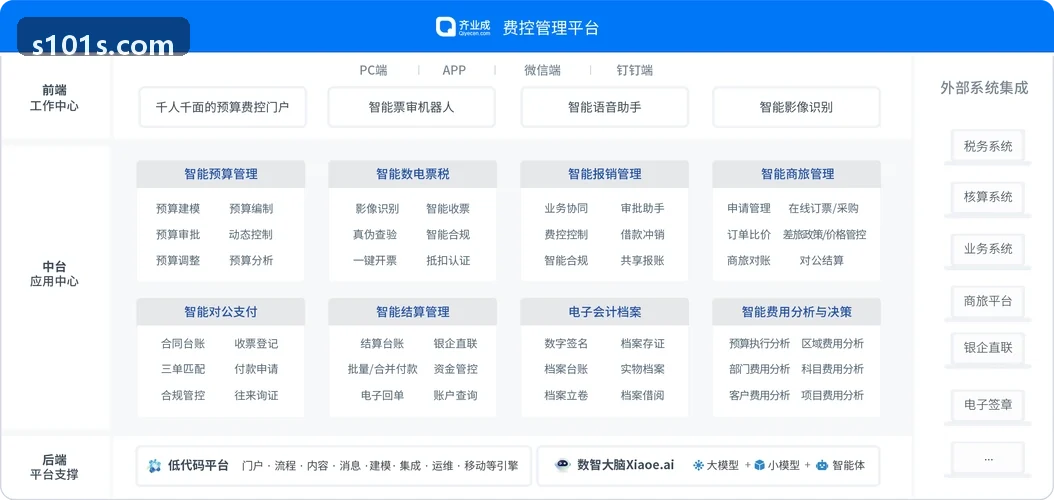Click 预算建模 item
Screen dimensions: 1054x500
[x=177, y=208]
